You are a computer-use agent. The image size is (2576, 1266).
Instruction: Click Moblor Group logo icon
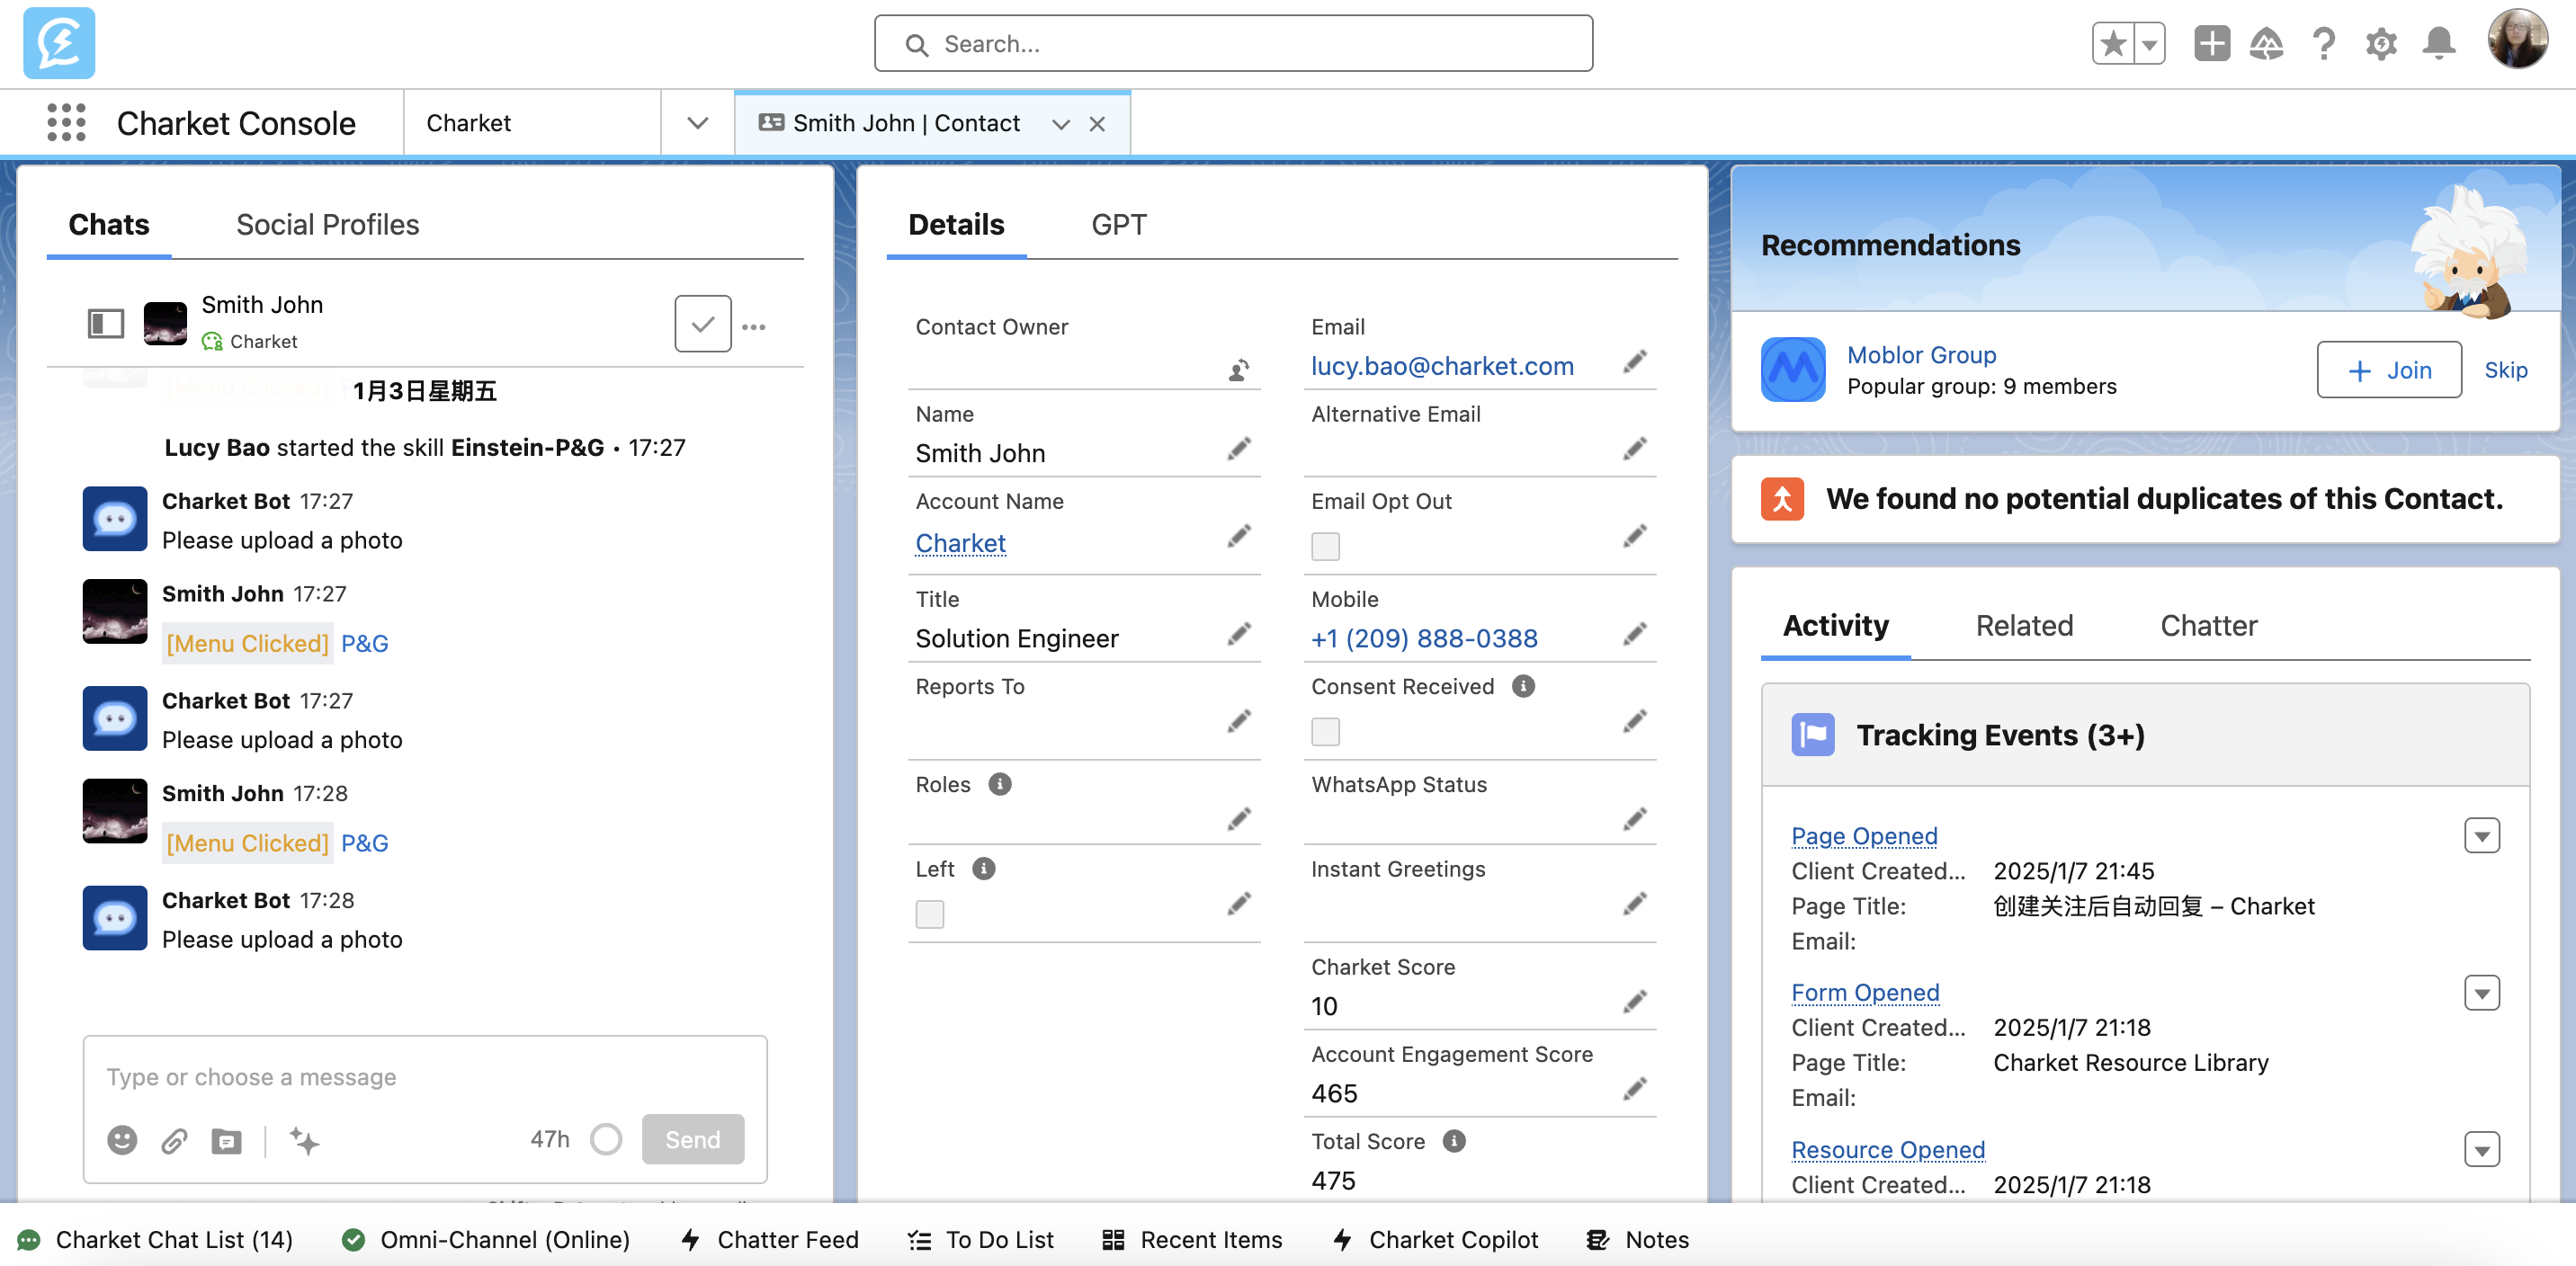point(1792,369)
